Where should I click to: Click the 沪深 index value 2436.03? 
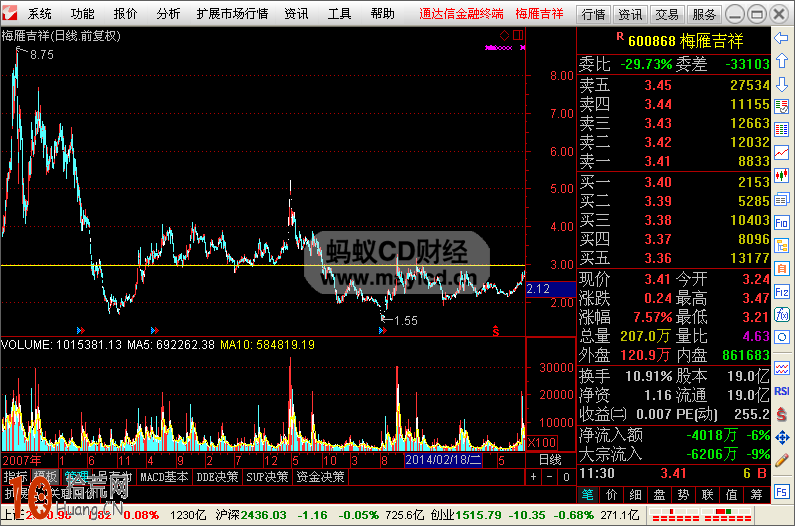(263, 515)
